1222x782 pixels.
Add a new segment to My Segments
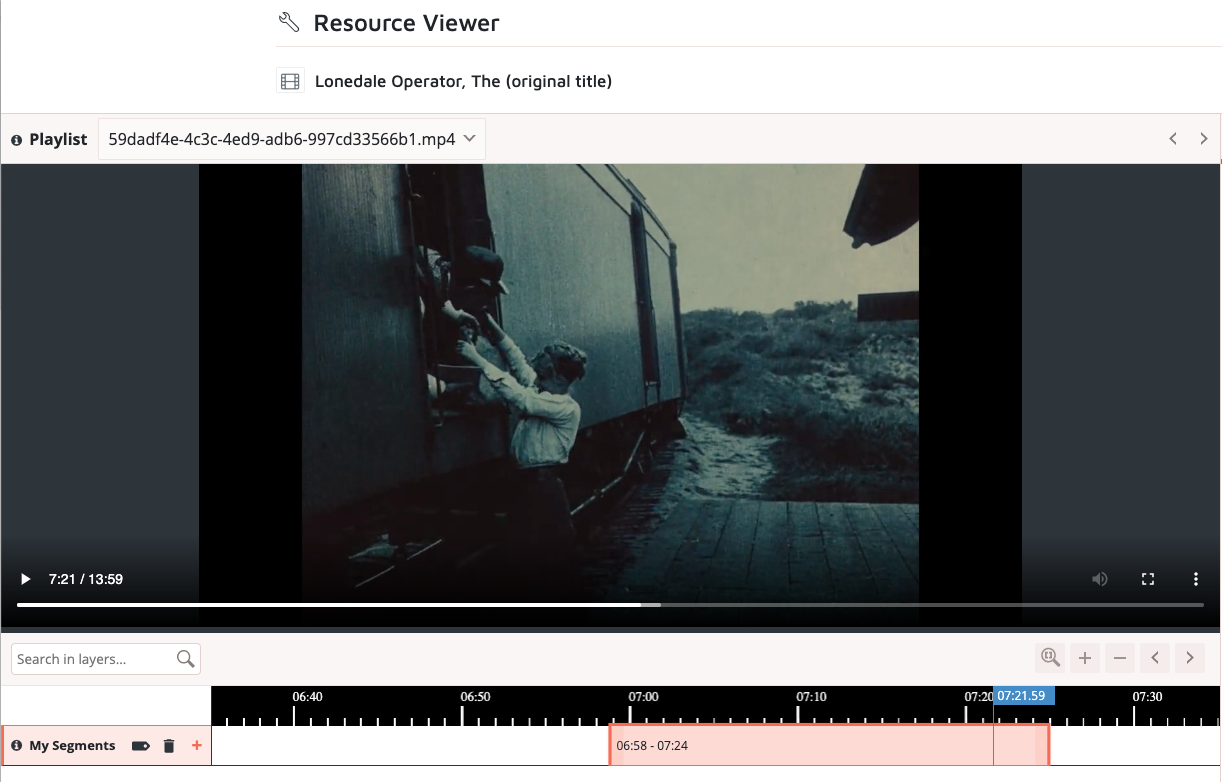coord(196,746)
